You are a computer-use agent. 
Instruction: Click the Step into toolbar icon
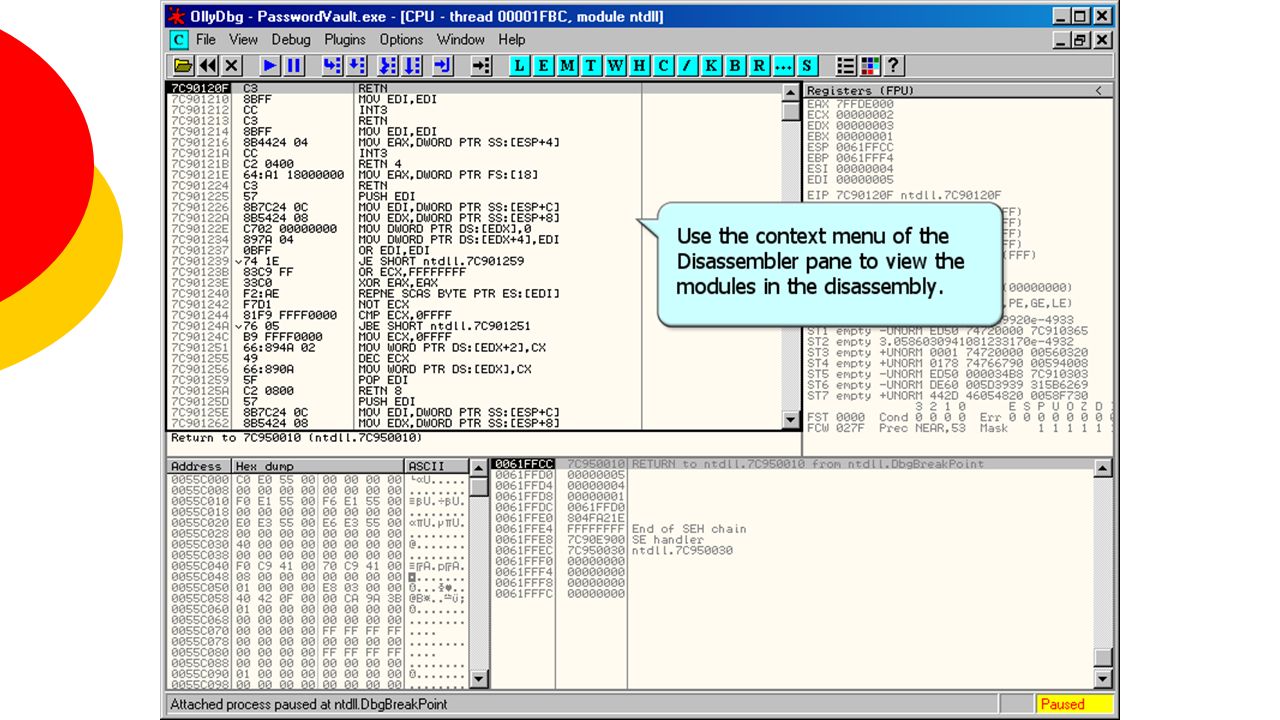click(x=332, y=66)
